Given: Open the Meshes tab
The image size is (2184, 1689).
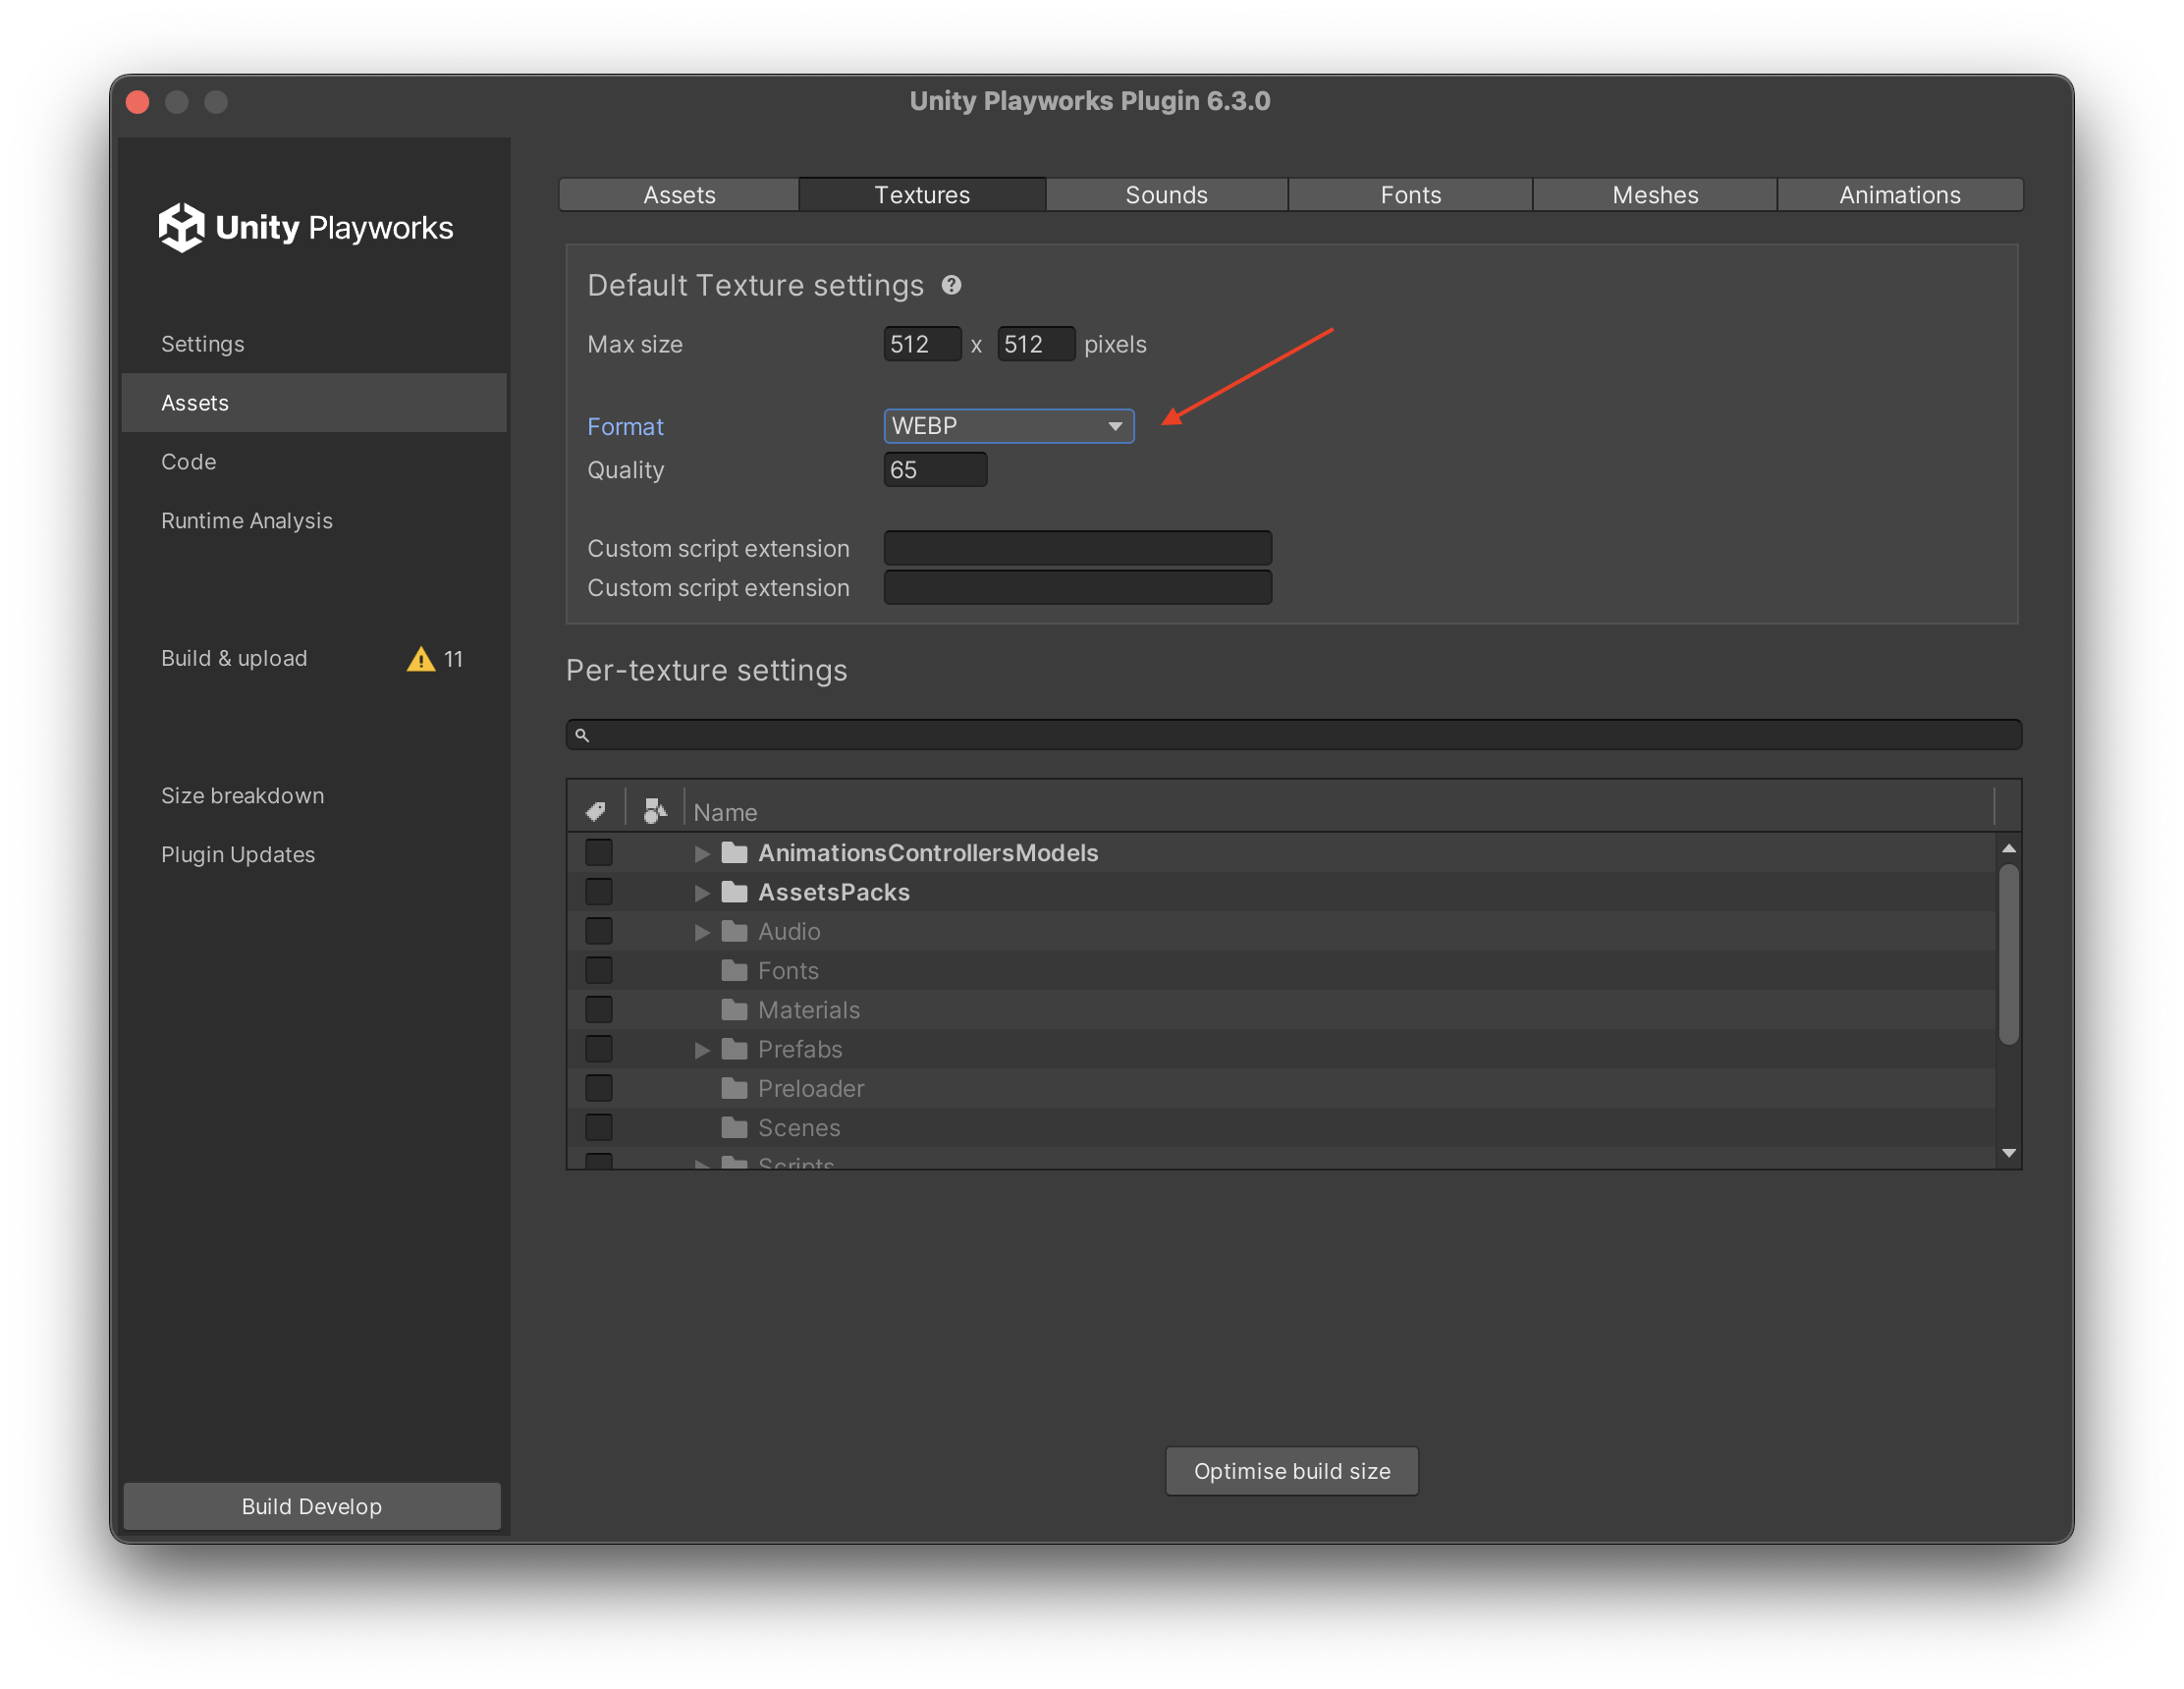Looking at the screenshot, I should tap(1655, 194).
